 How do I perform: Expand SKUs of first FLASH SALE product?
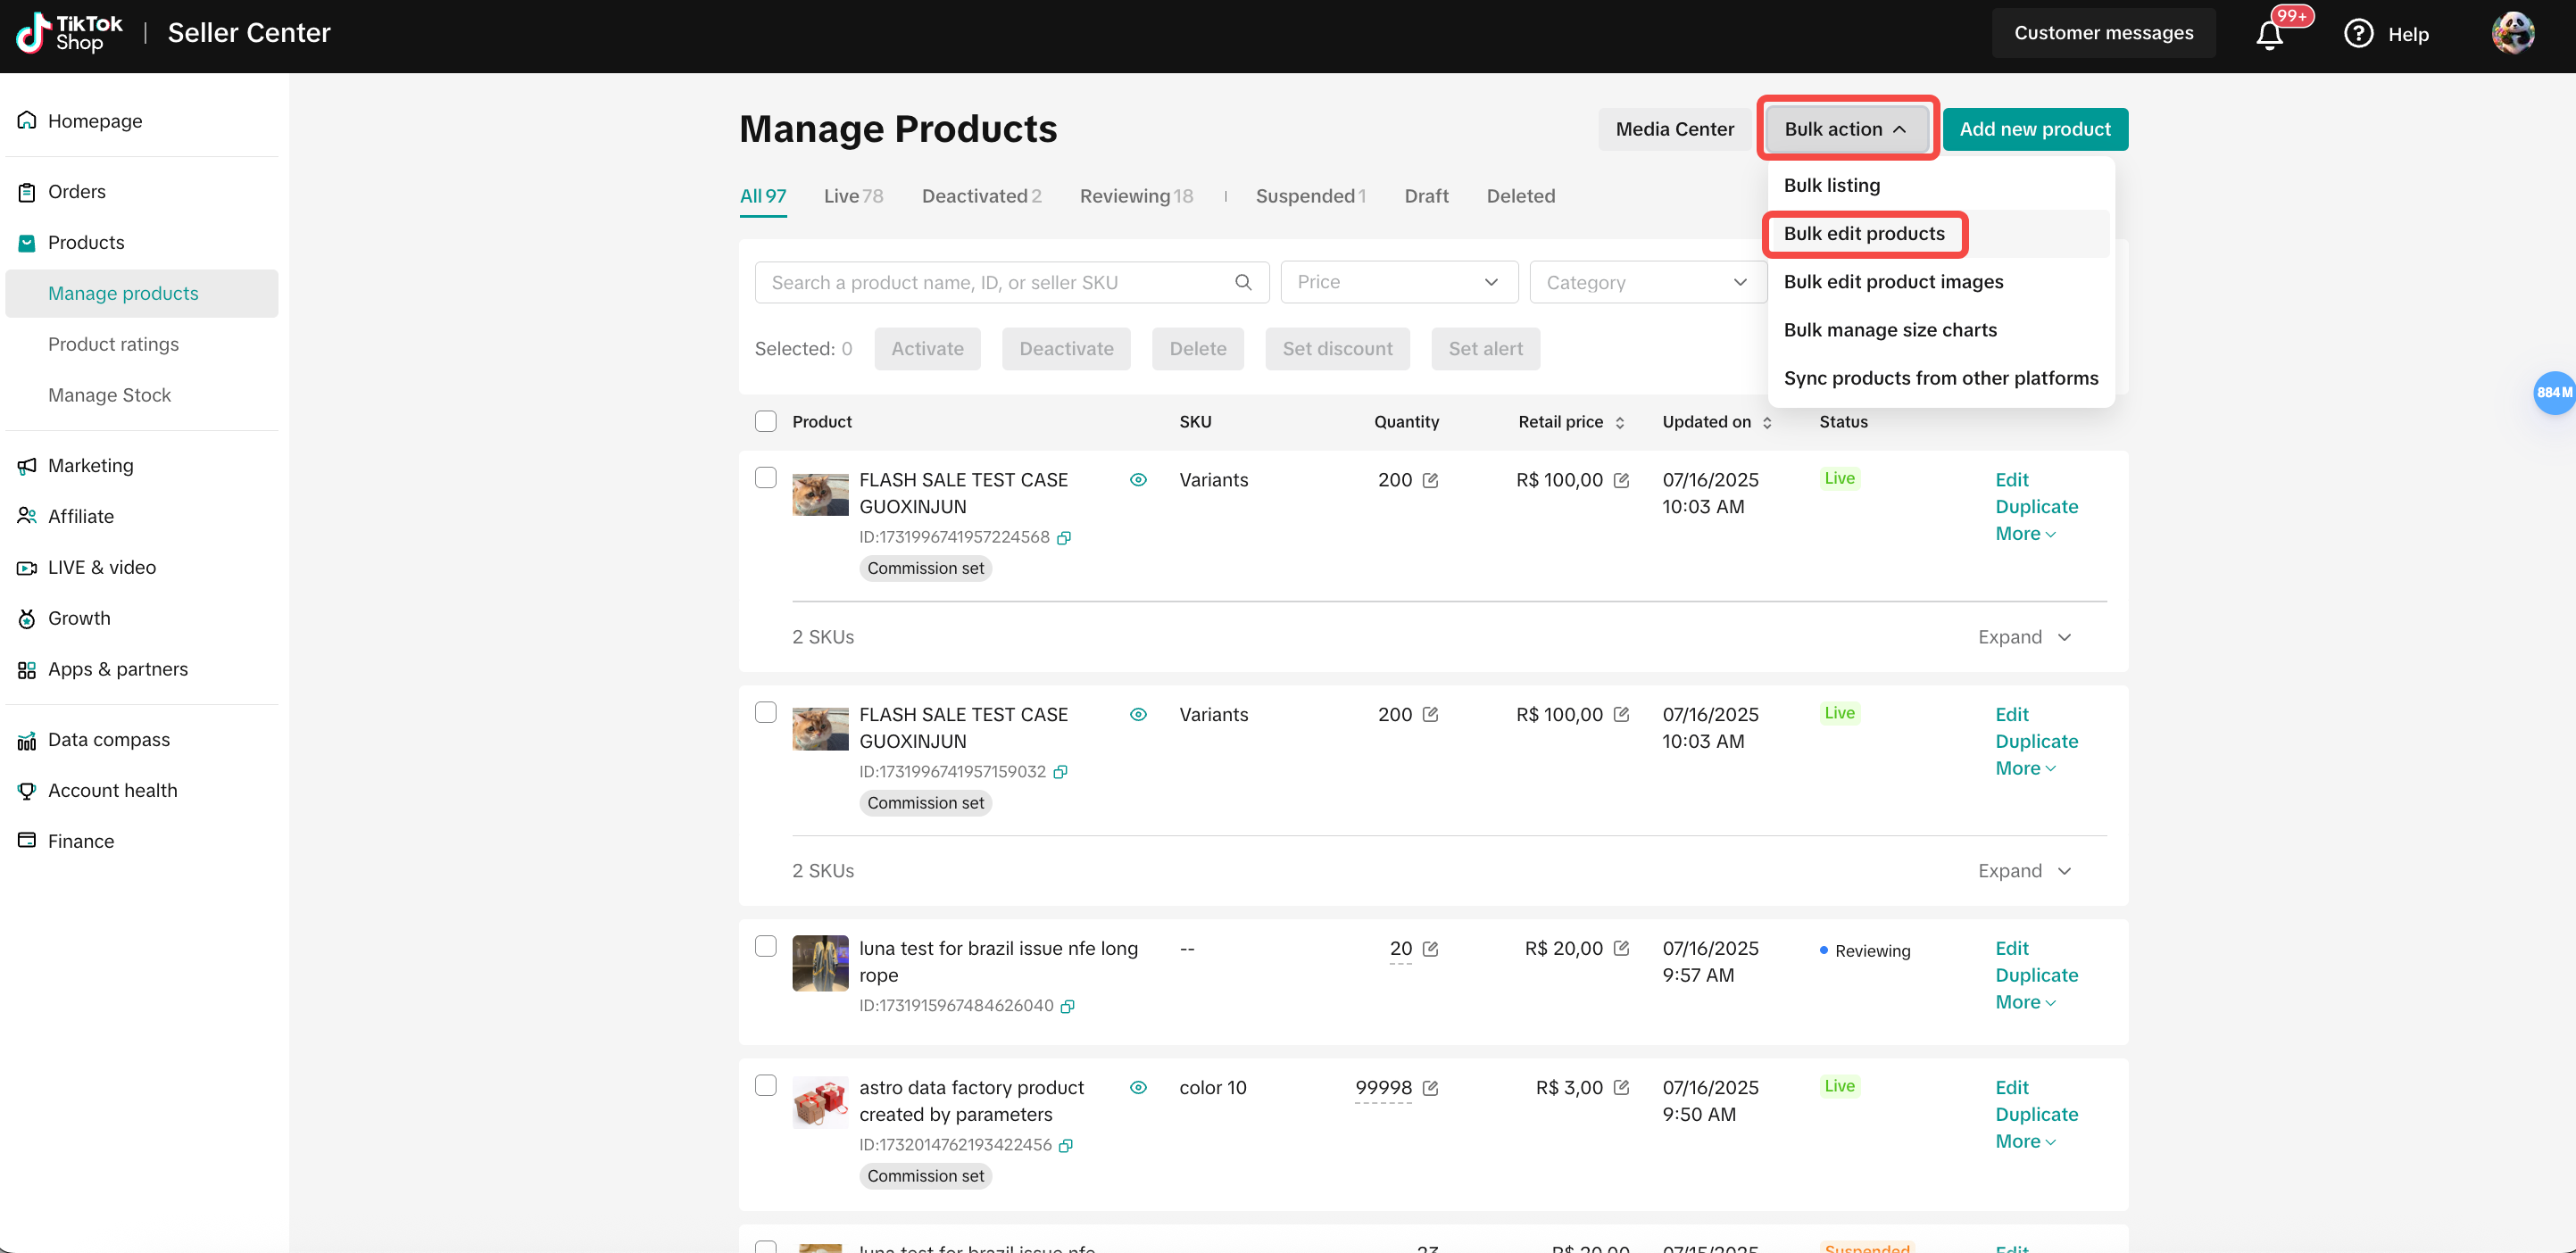pyautogui.click(x=2024, y=637)
